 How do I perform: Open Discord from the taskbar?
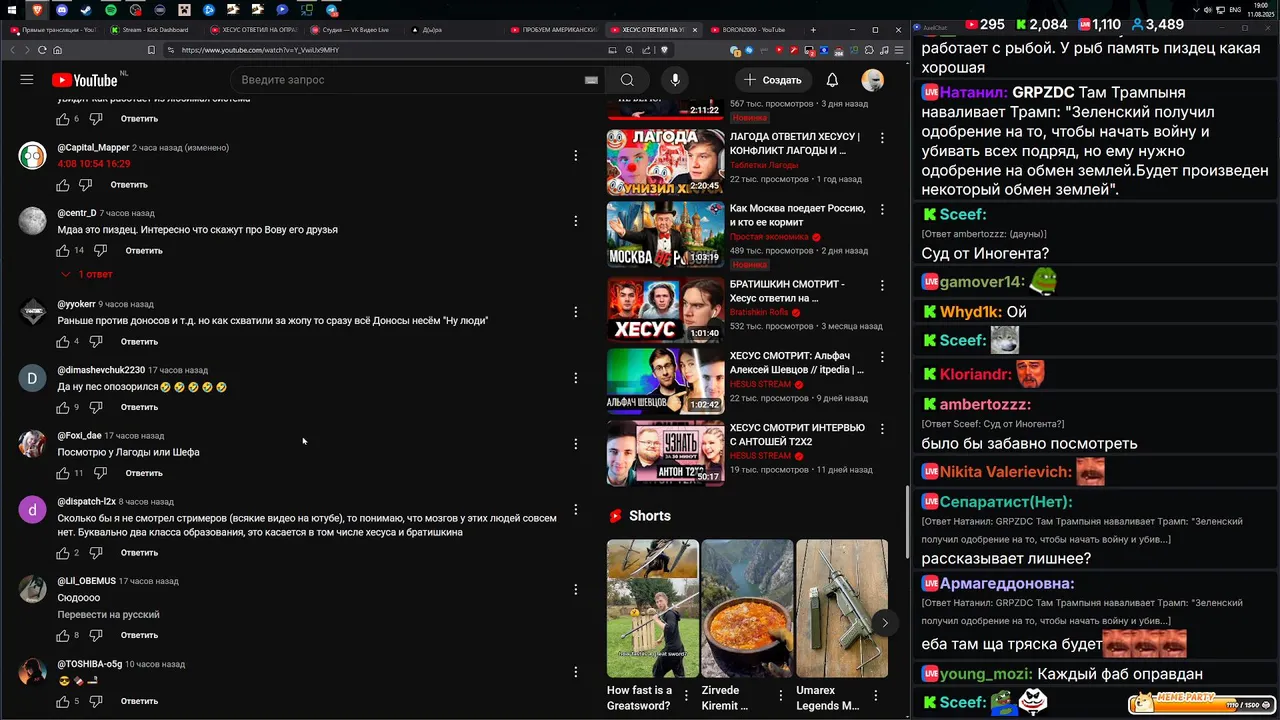[62, 10]
